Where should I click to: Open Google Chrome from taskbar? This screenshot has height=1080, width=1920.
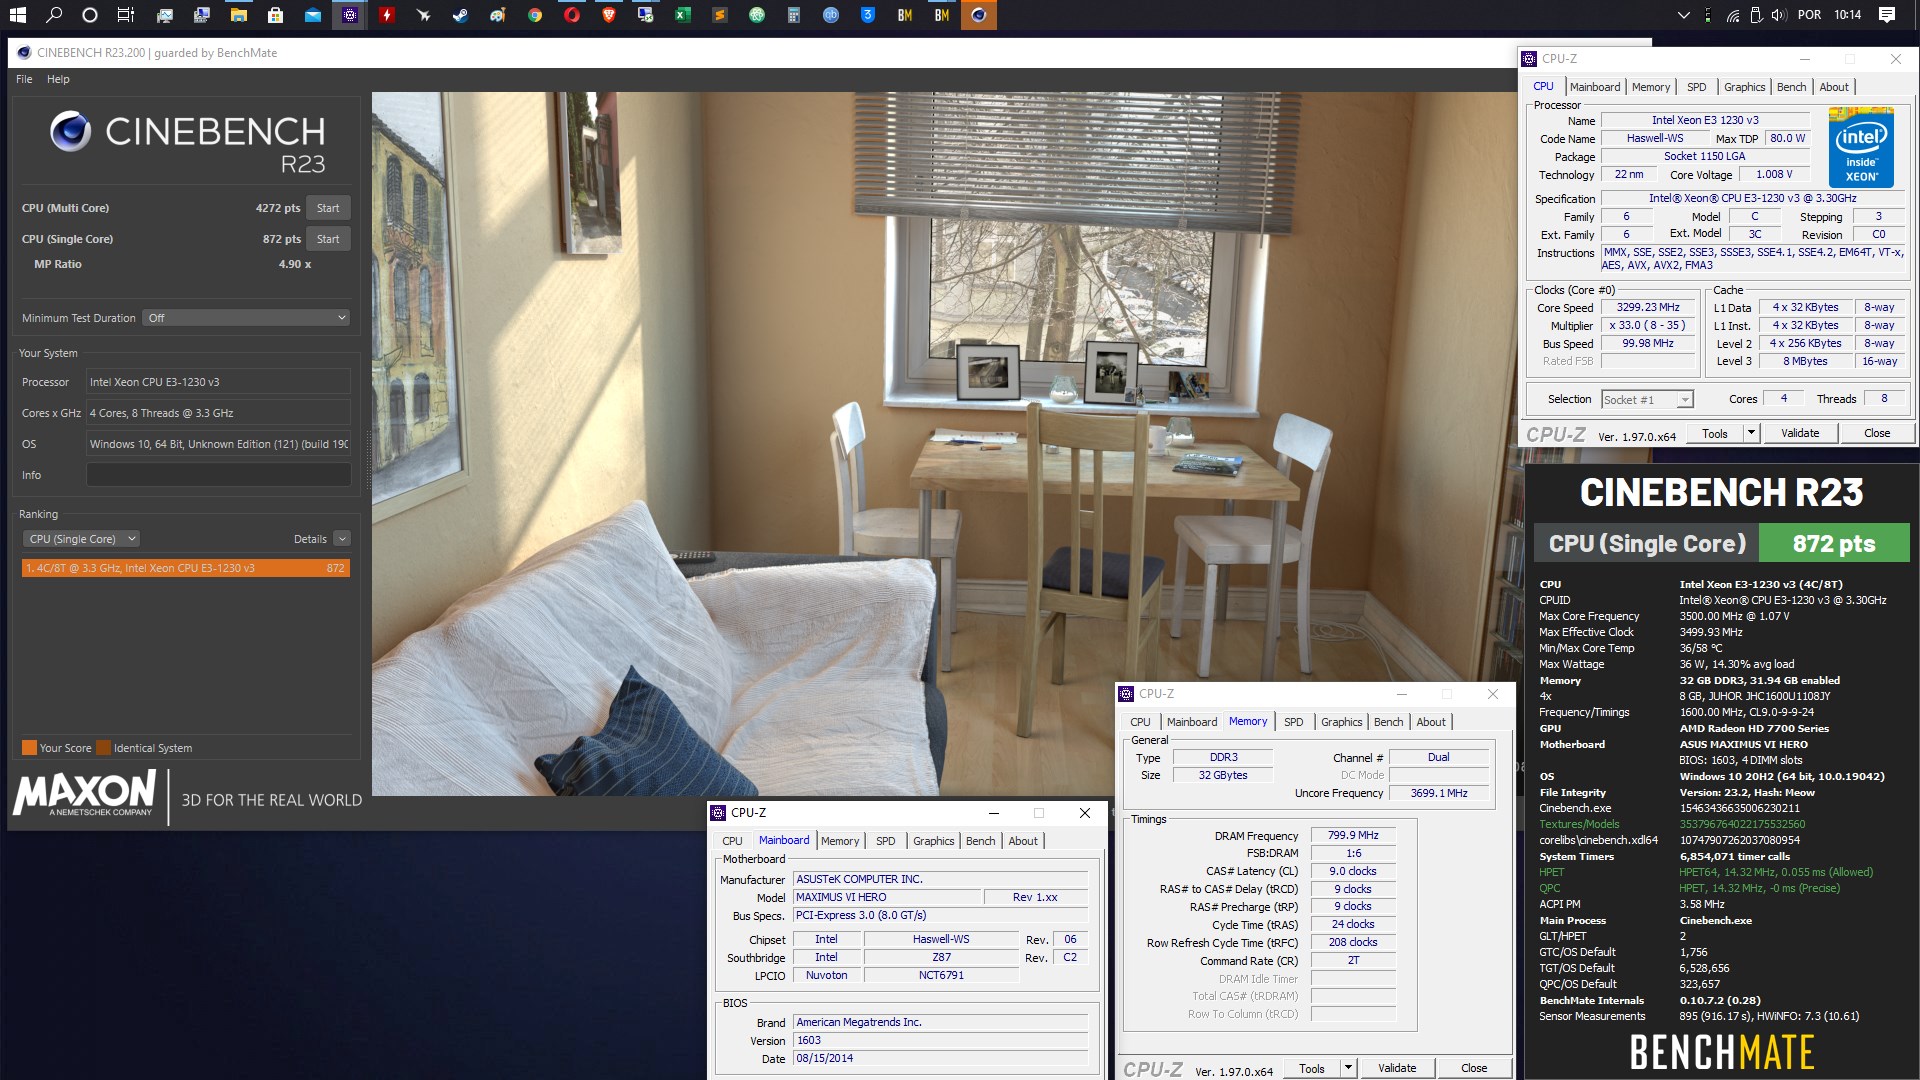535,15
